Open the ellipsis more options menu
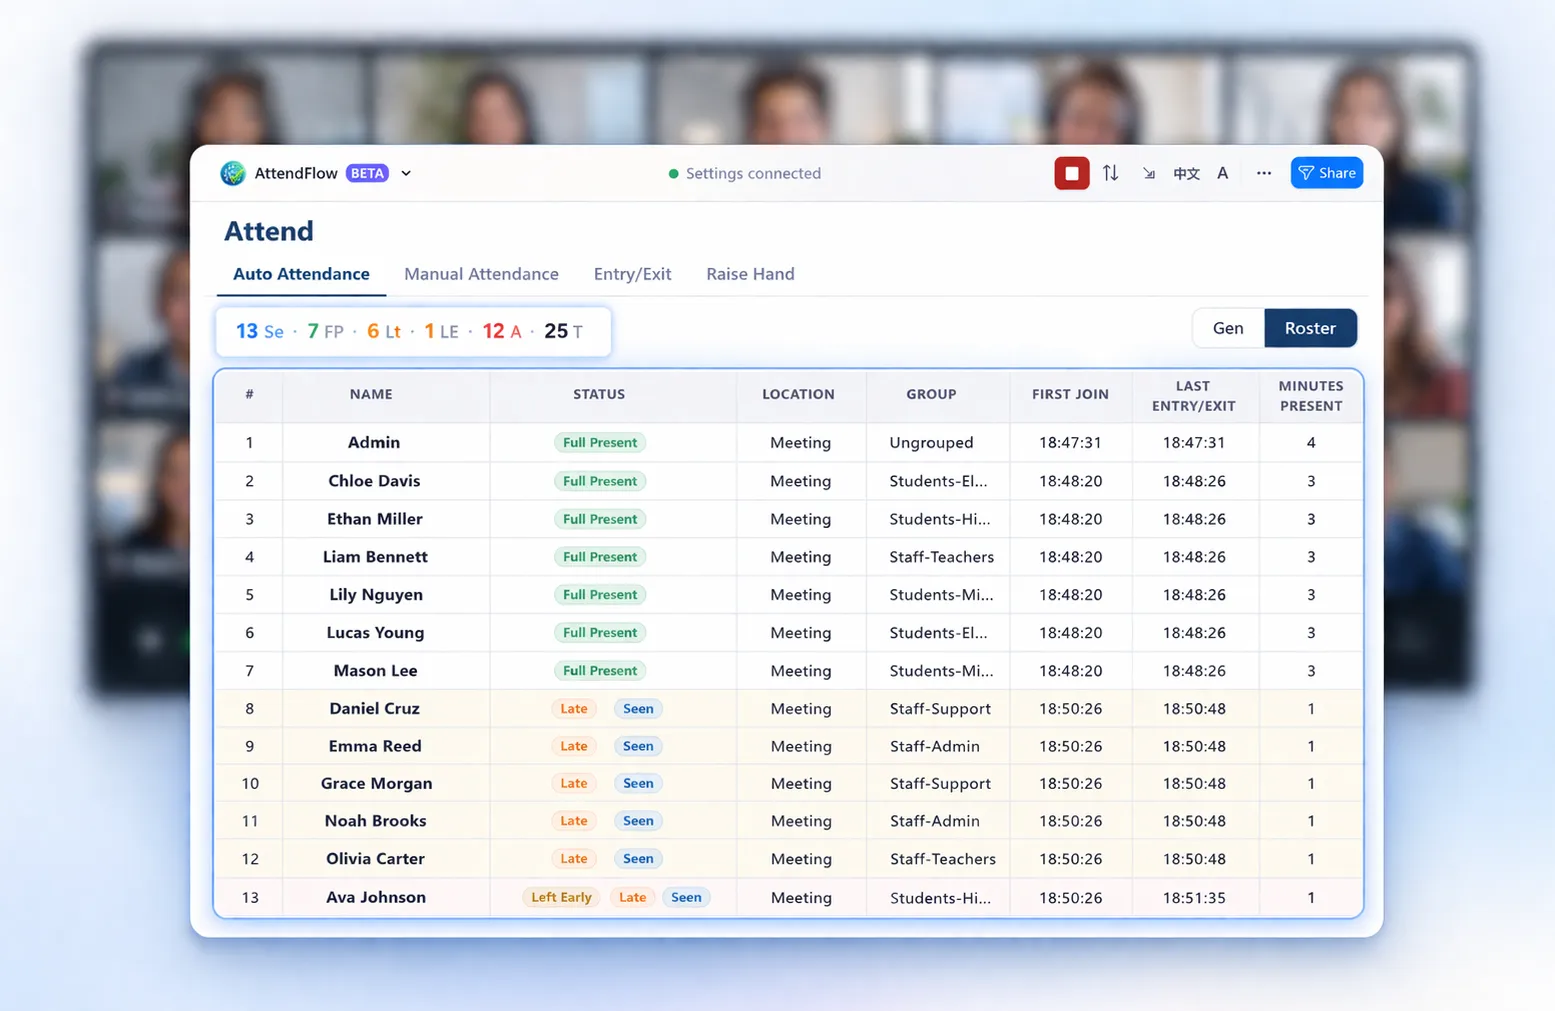Screen dimensions: 1555x1011 [1263, 172]
